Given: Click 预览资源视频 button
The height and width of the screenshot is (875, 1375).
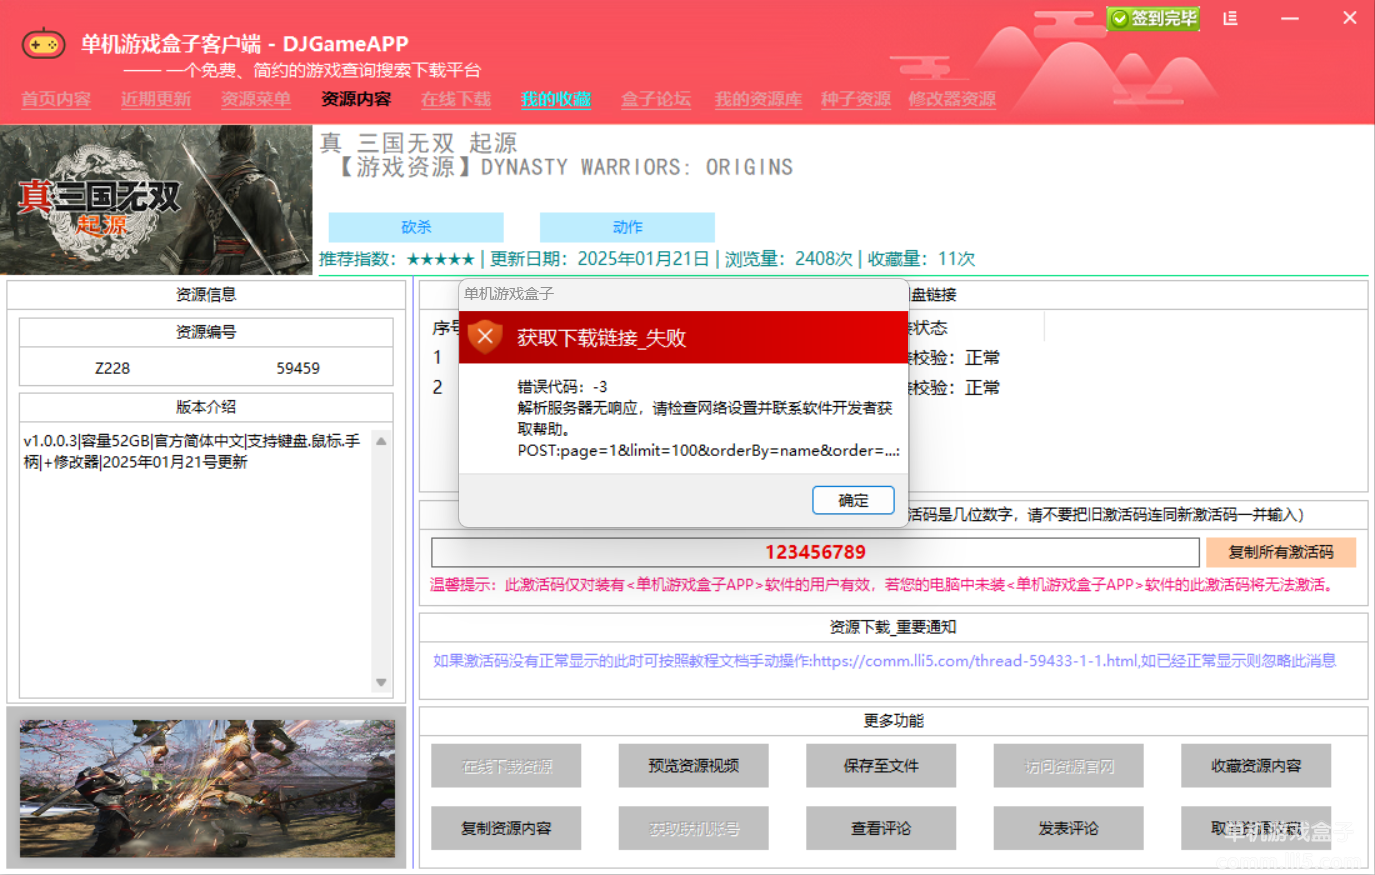Looking at the screenshot, I should (x=693, y=766).
